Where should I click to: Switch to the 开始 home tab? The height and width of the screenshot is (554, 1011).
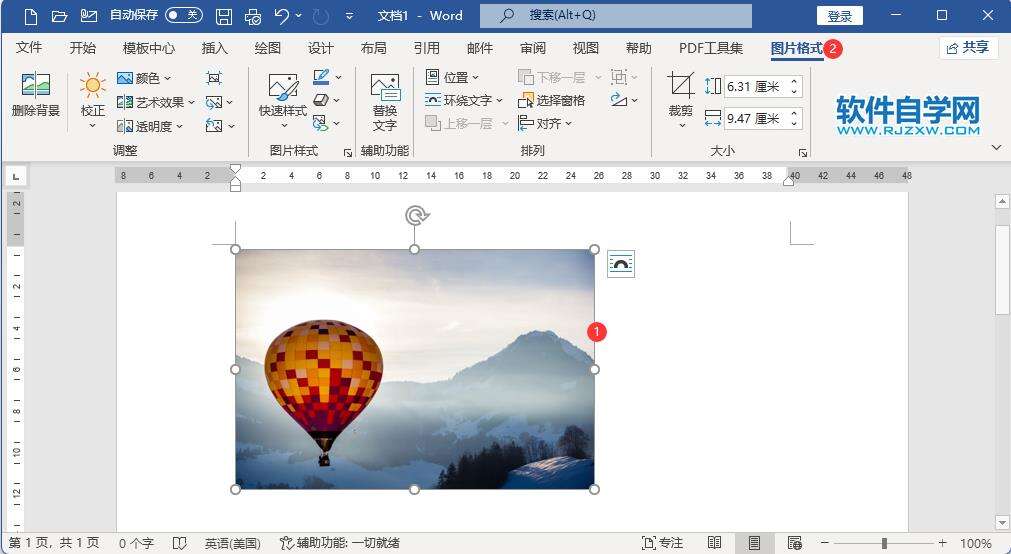point(83,48)
